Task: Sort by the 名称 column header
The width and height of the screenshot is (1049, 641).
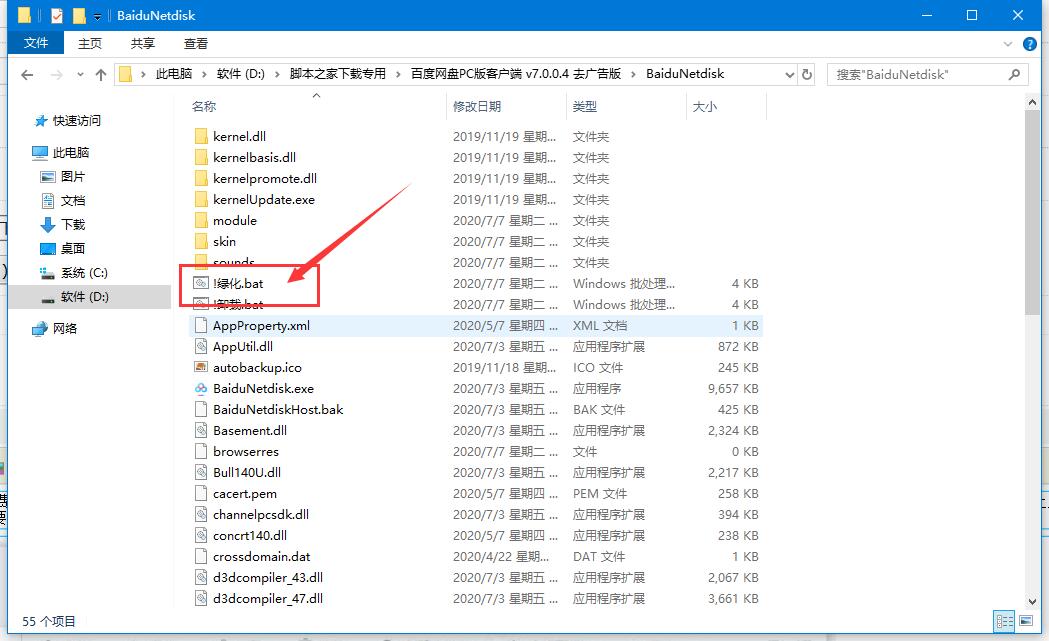Action: 204,106
